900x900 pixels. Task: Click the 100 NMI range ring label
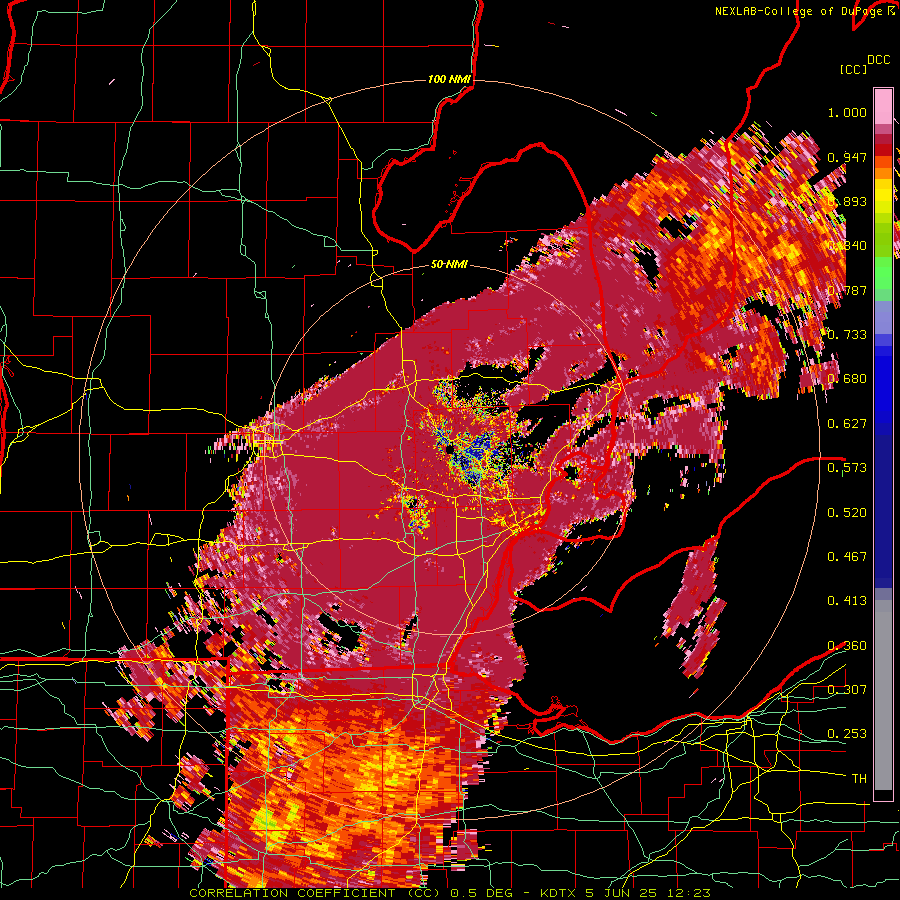click(x=449, y=79)
